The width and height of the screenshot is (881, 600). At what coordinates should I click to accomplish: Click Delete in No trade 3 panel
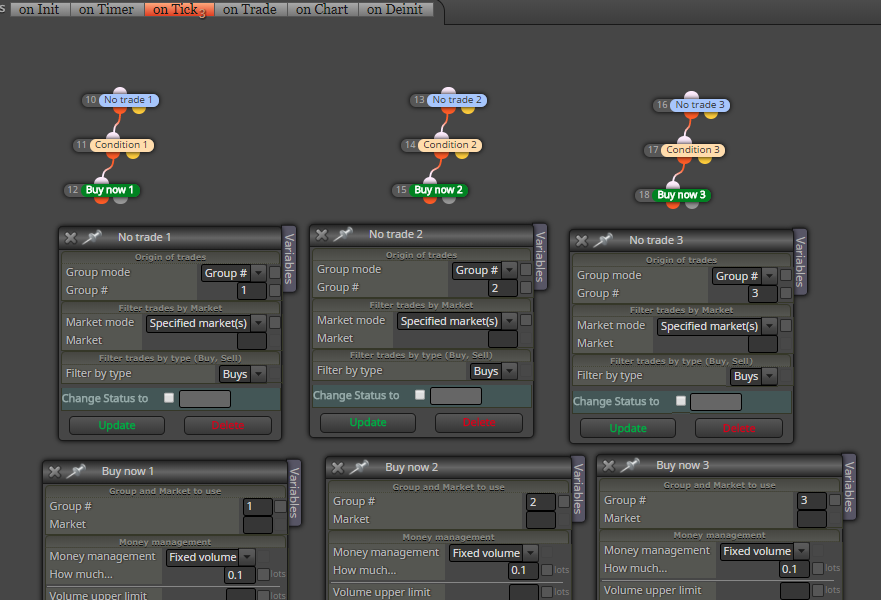click(739, 428)
